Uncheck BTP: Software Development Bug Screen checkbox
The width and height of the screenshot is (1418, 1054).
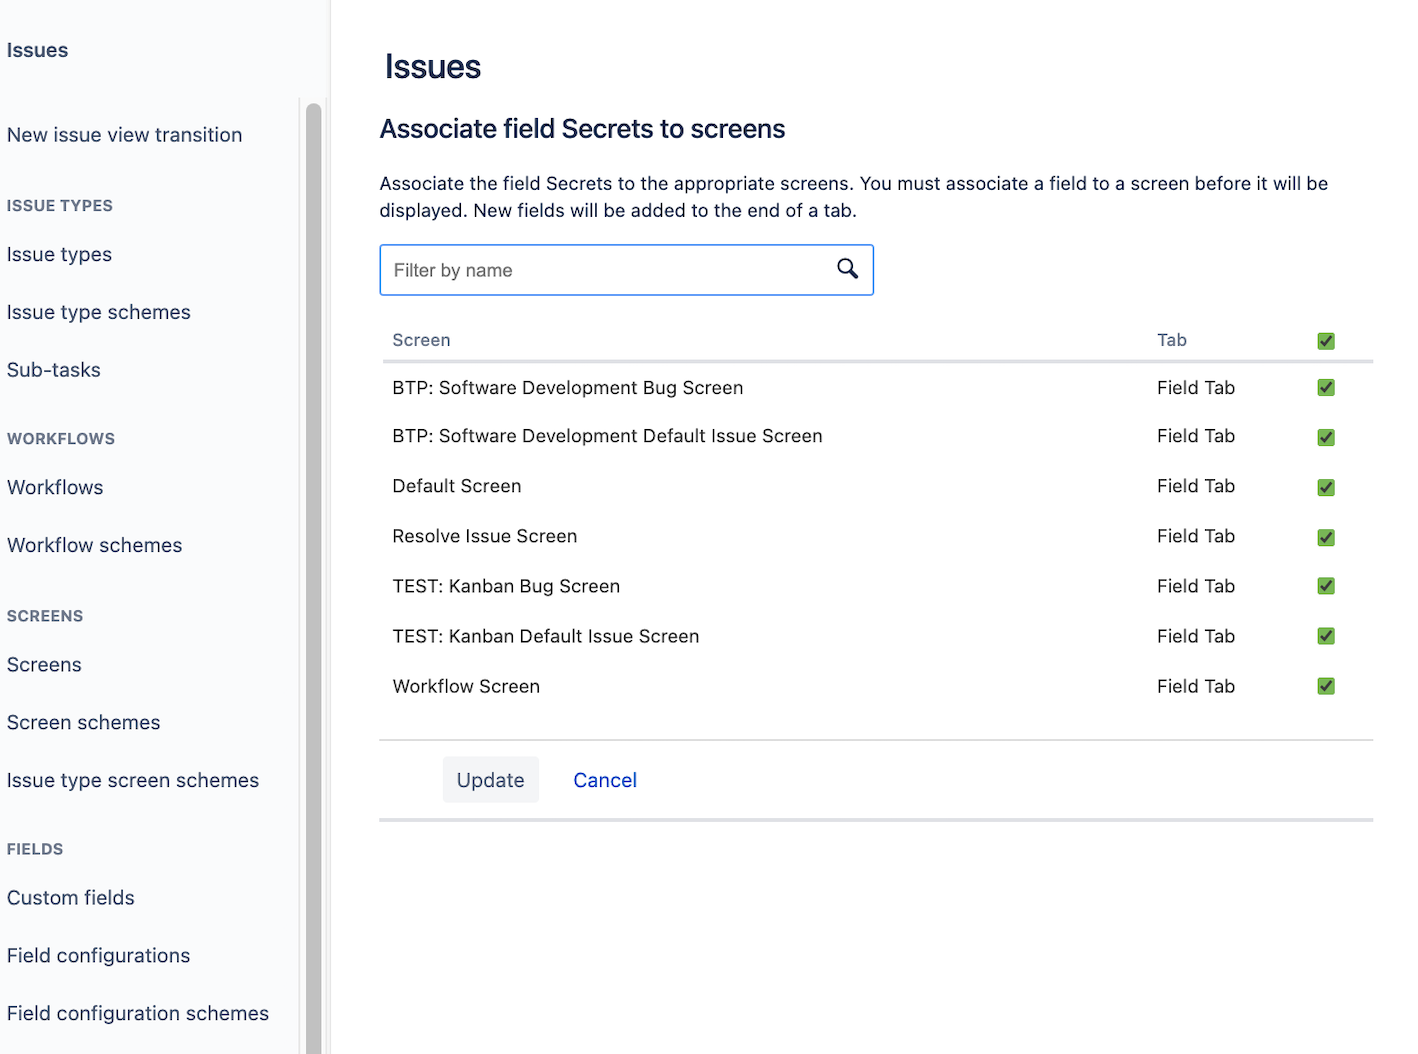click(x=1326, y=388)
